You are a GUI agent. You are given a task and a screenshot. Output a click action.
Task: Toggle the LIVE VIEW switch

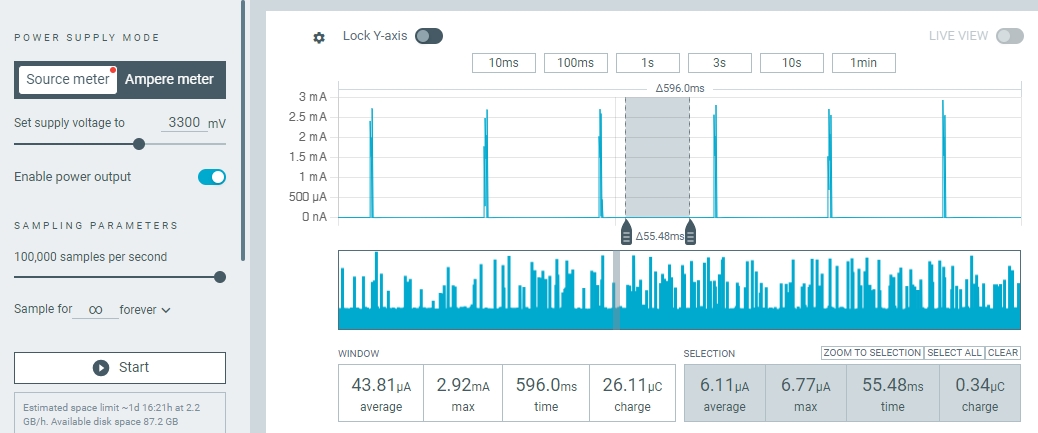(x=1010, y=36)
